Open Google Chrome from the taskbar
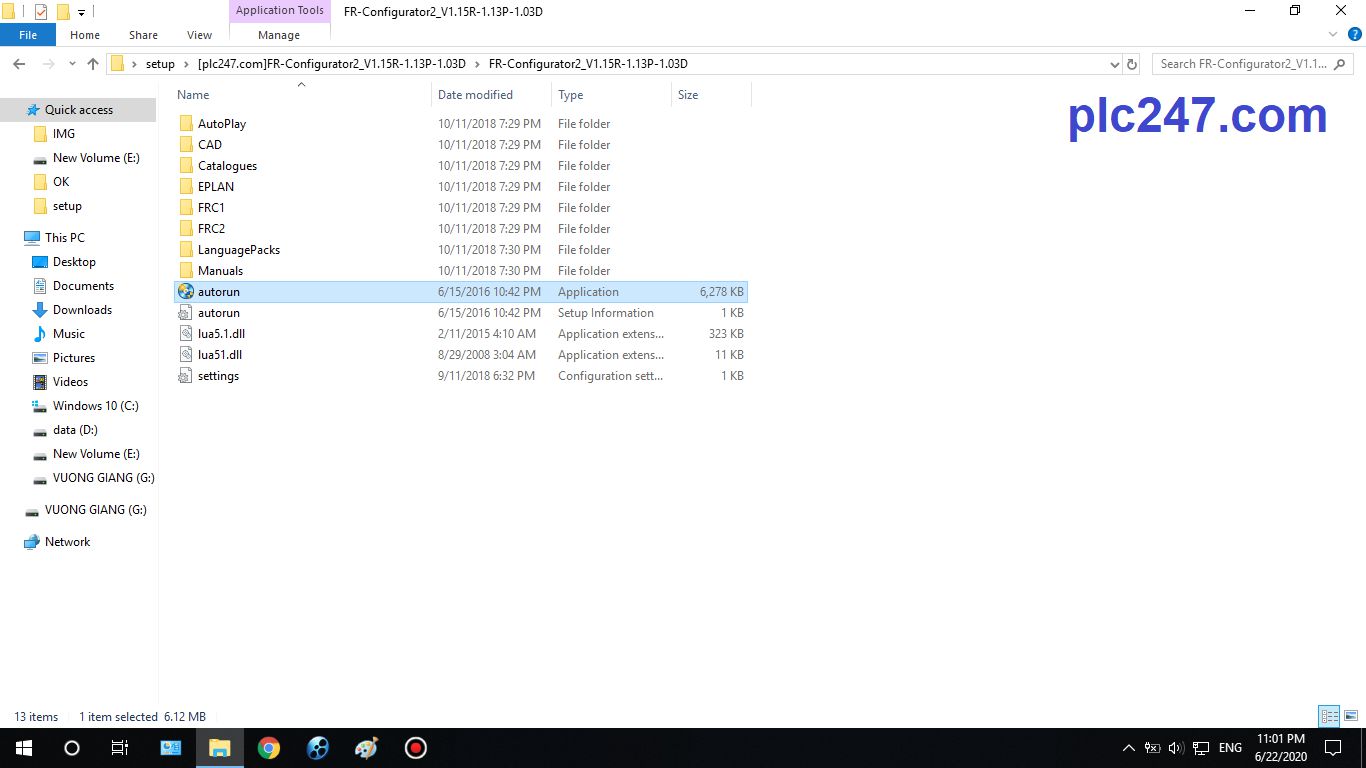1366x768 pixels. (x=268, y=748)
